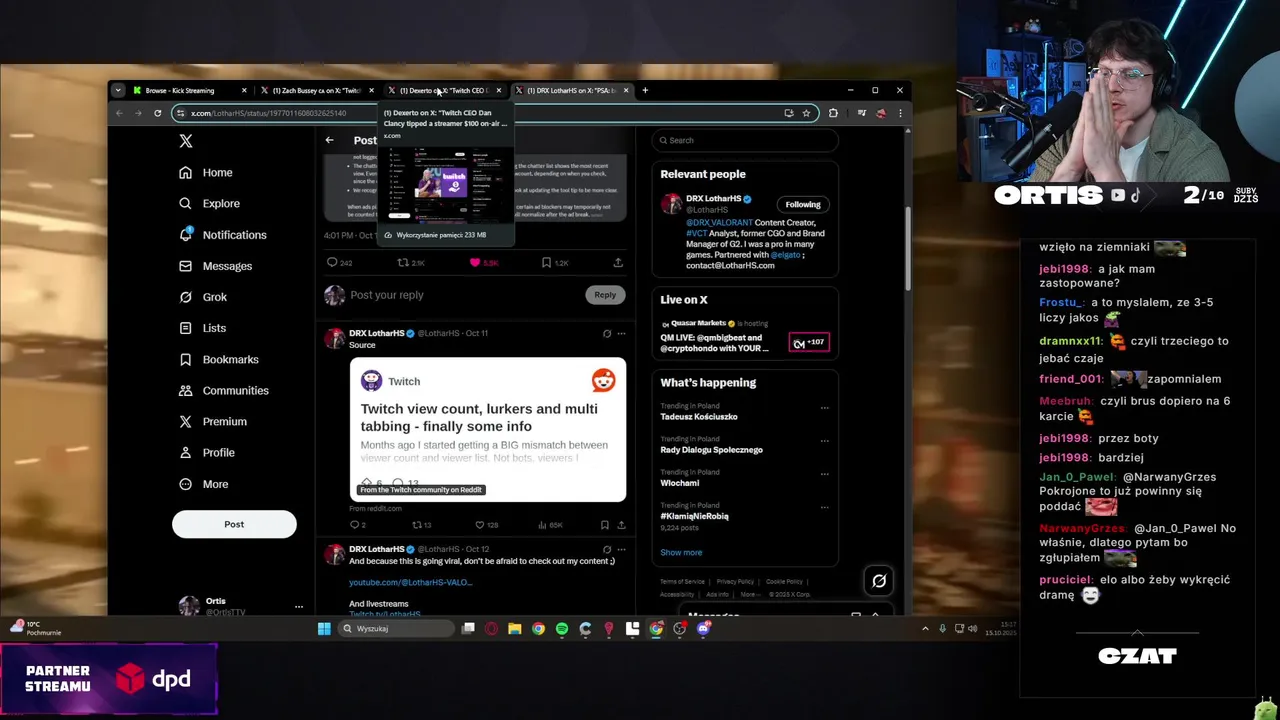The height and width of the screenshot is (720, 1280).
Task: Click the Profile sidebar icon
Action: point(185,452)
